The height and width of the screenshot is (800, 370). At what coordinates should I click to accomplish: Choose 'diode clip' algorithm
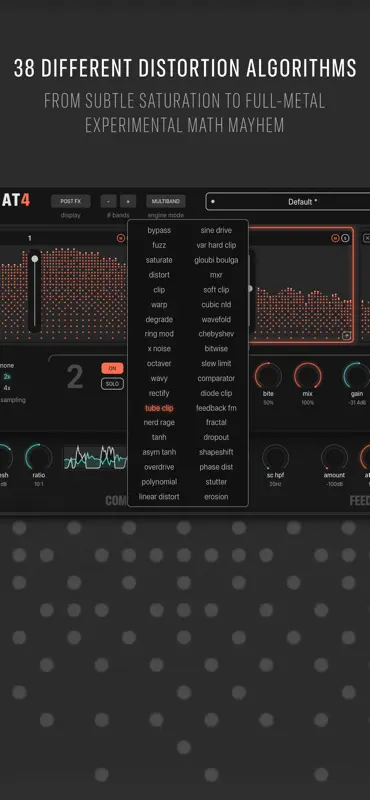(x=216, y=393)
